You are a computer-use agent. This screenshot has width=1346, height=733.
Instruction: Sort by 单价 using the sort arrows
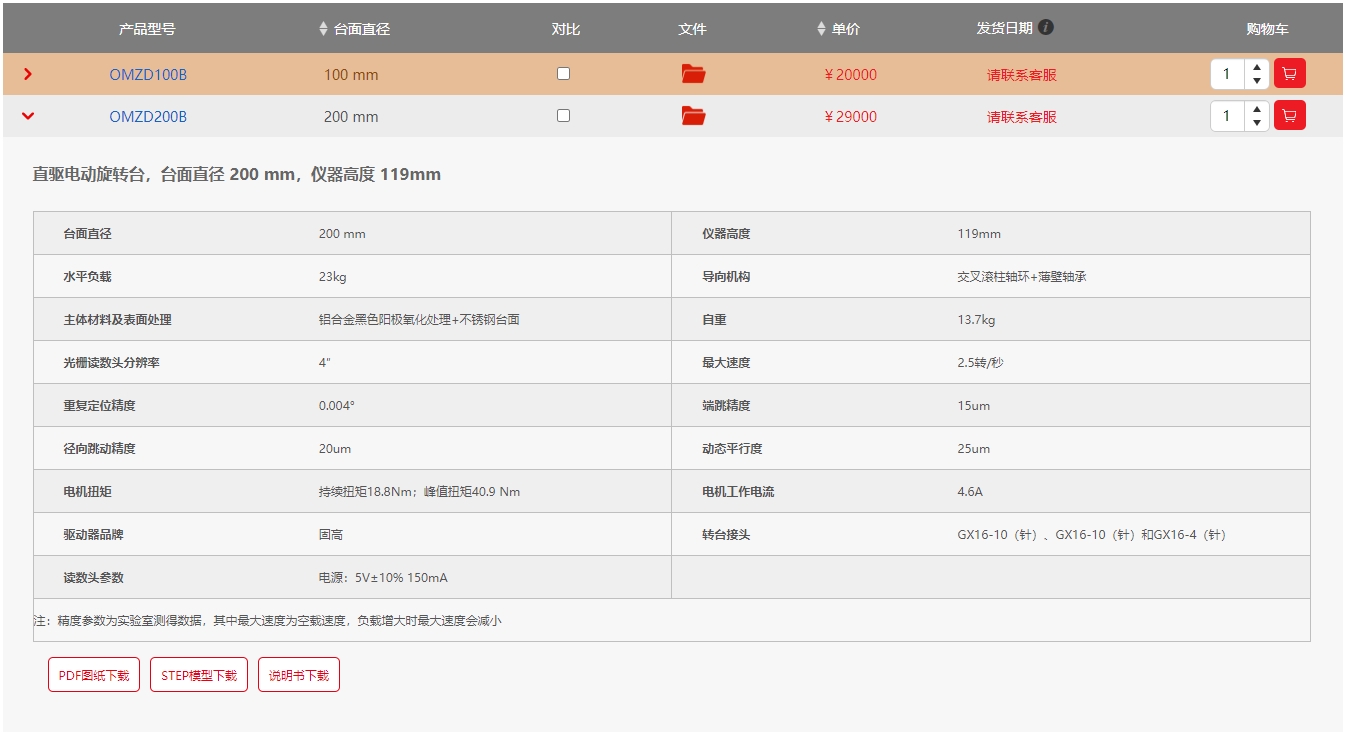[821, 29]
